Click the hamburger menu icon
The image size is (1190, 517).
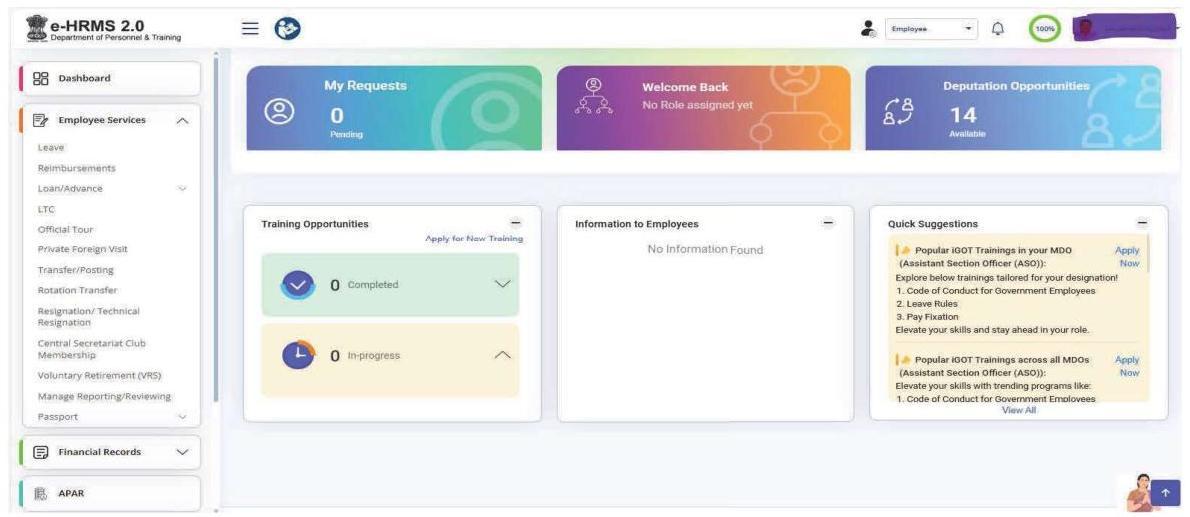coord(248,30)
